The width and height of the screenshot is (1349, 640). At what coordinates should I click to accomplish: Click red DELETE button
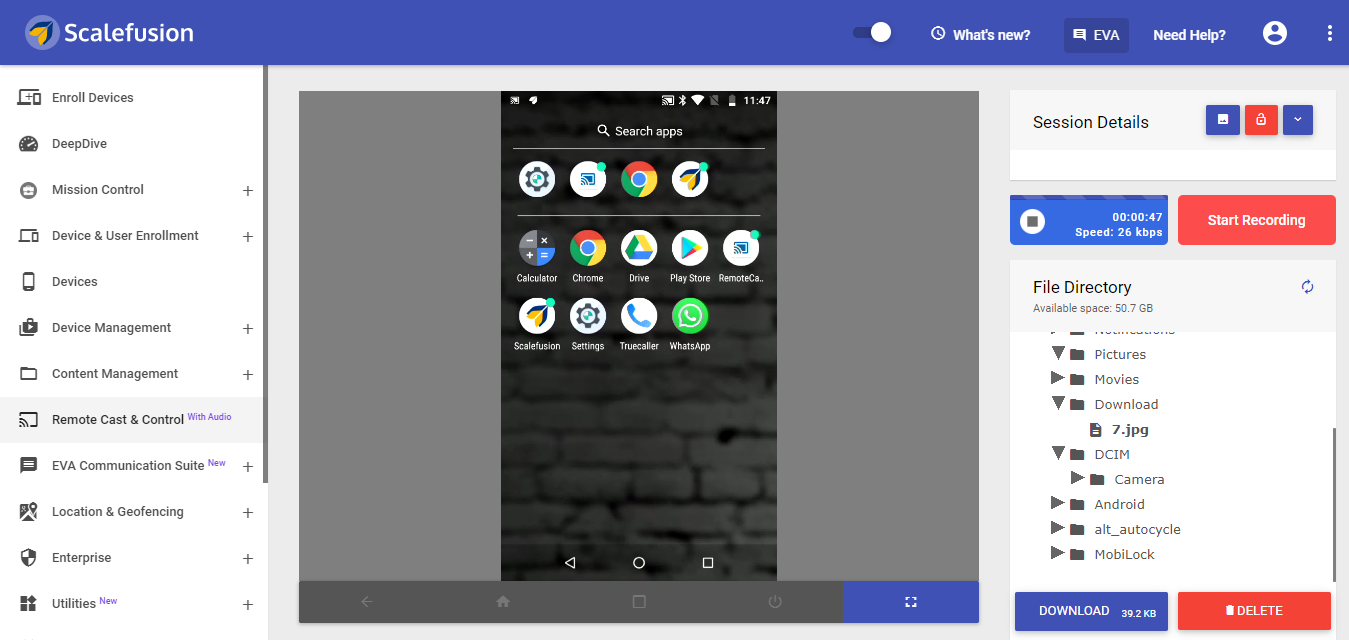(x=1254, y=611)
